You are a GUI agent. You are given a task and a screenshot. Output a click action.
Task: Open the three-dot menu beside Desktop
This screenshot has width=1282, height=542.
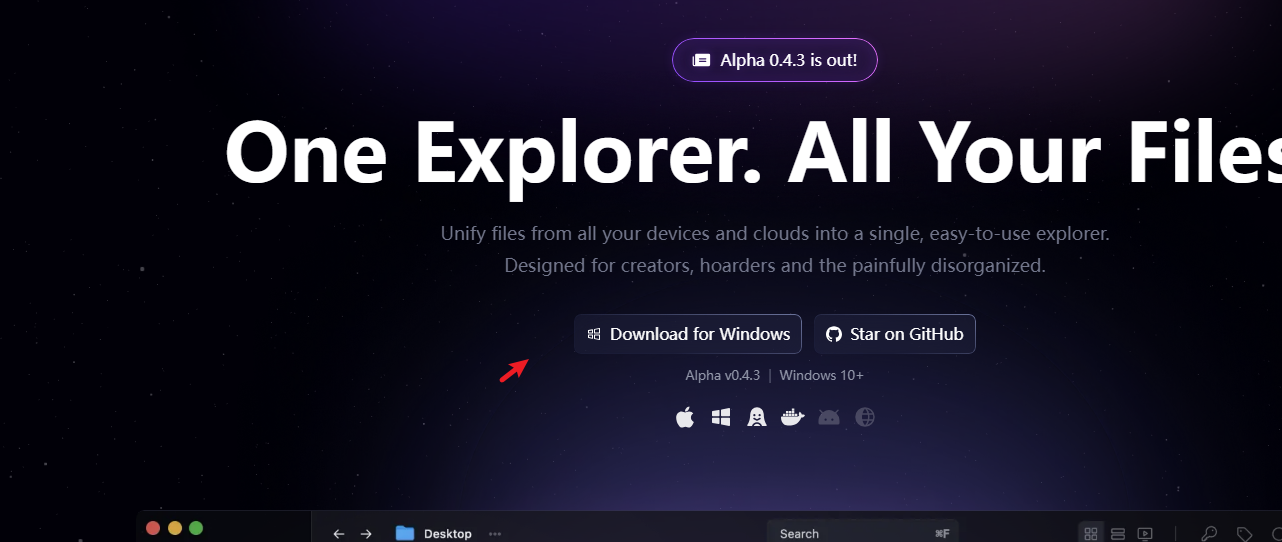click(x=495, y=534)
